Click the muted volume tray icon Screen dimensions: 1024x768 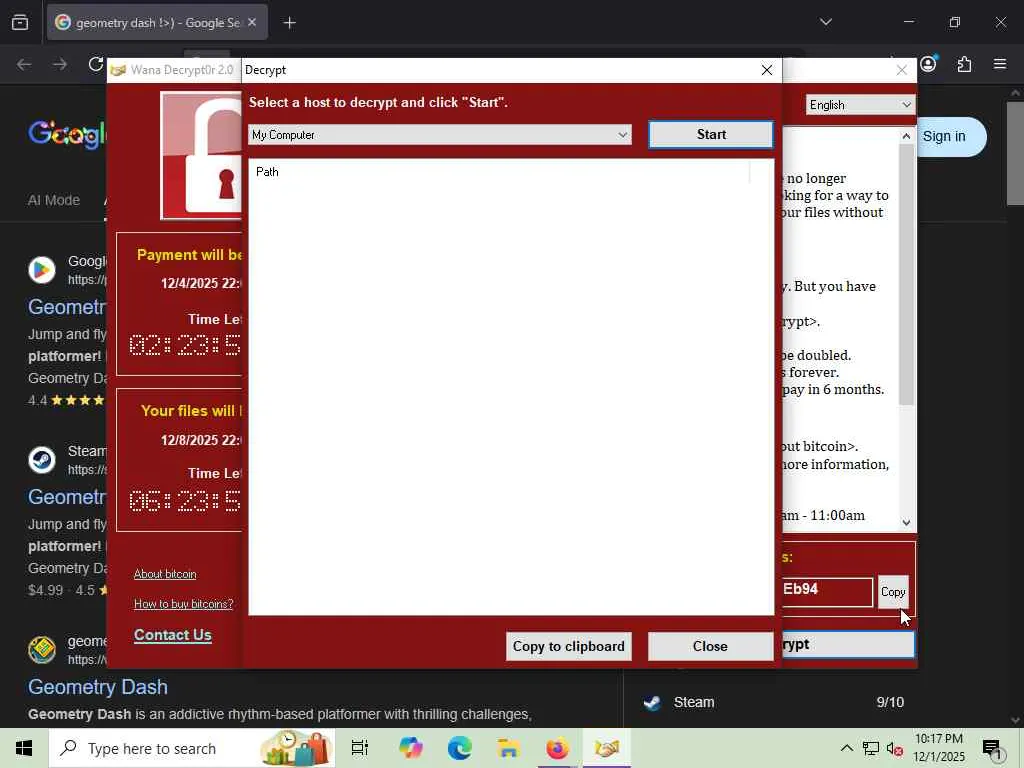tap(894, 748)
